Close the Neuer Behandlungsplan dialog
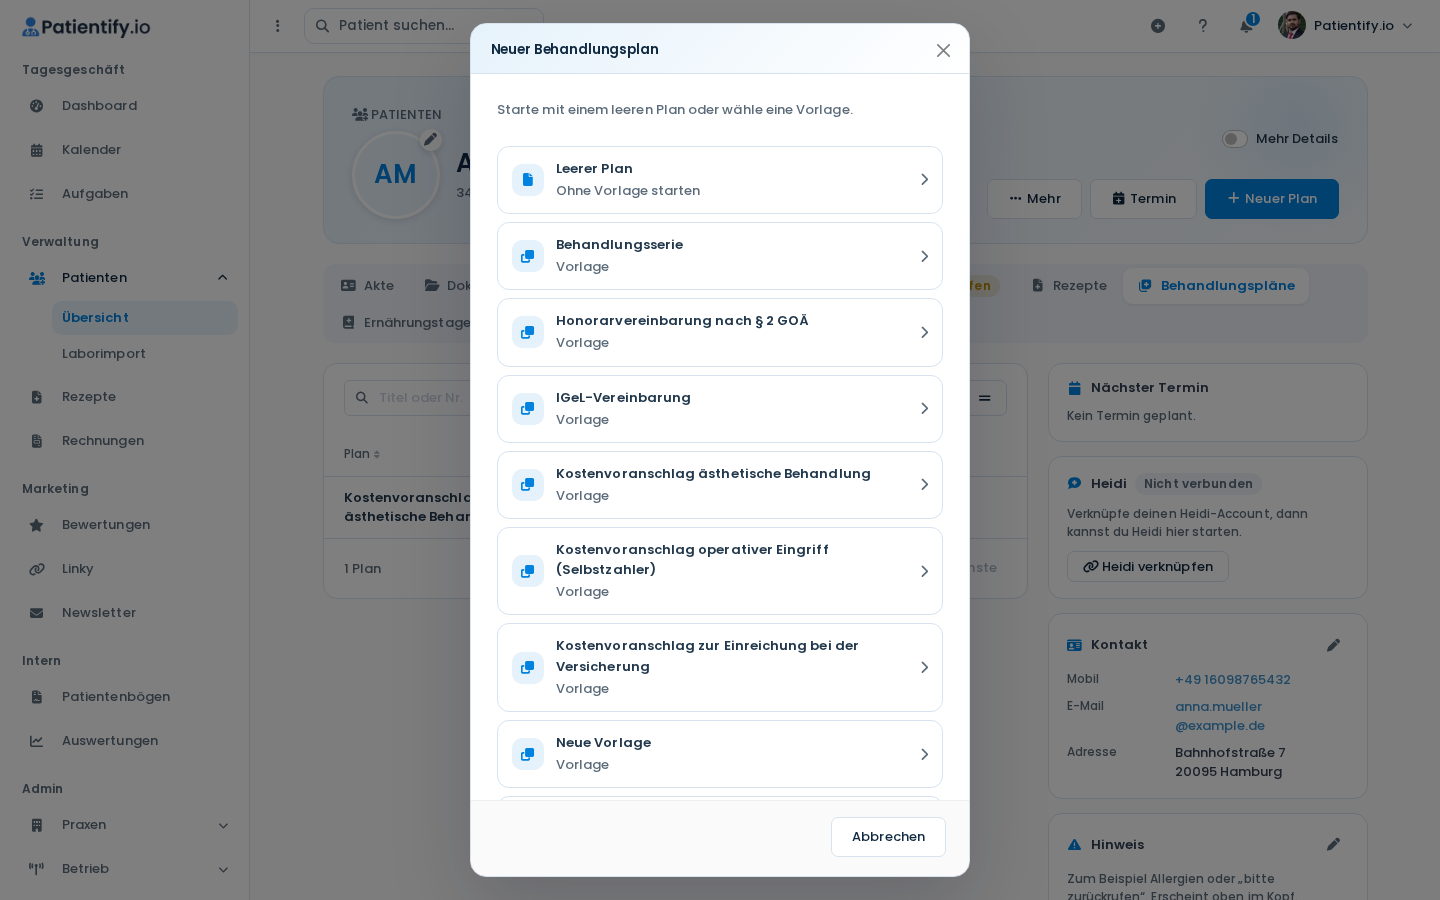 (943, 50)
